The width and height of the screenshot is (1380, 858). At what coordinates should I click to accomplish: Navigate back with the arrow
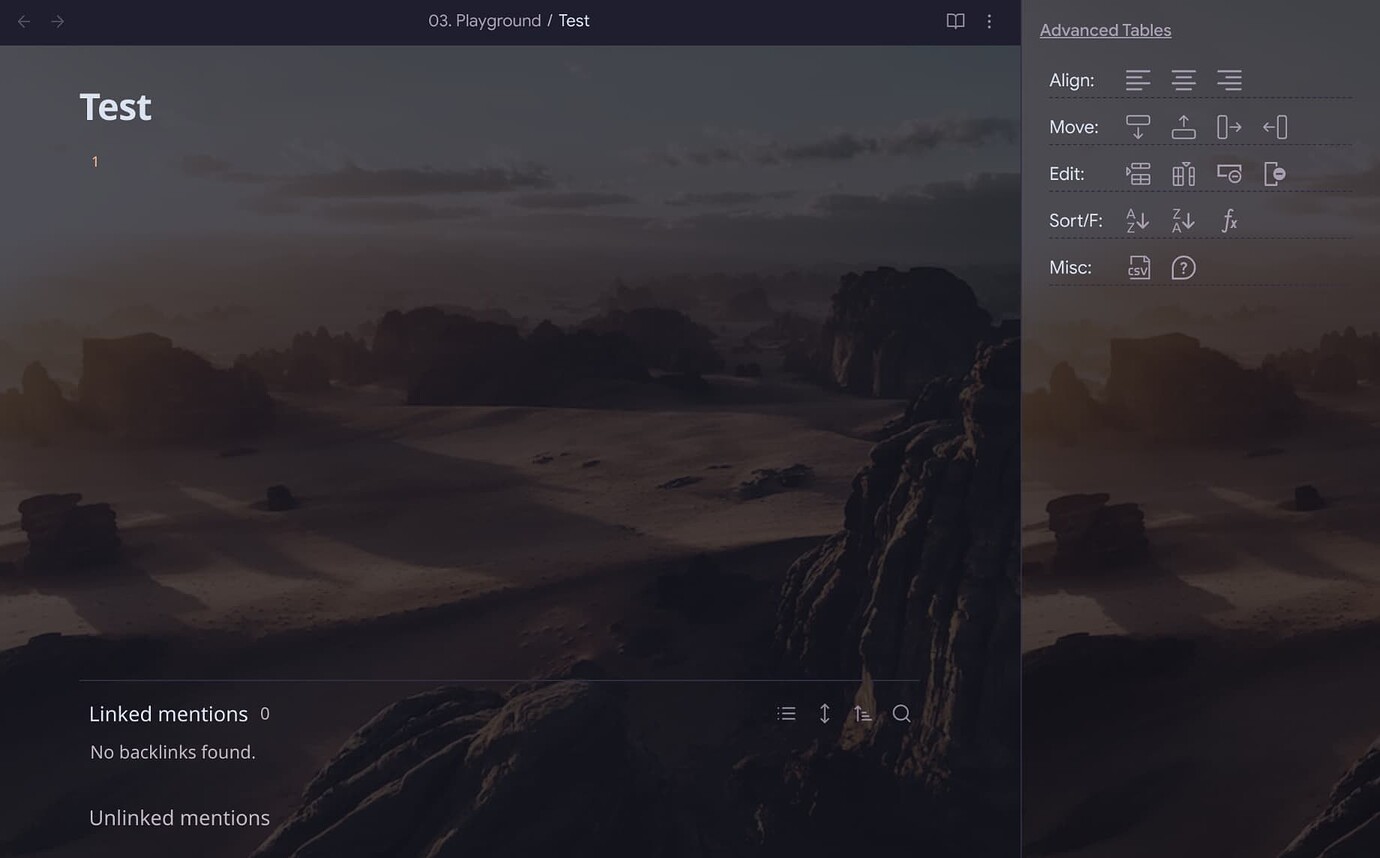coord(22,20)
